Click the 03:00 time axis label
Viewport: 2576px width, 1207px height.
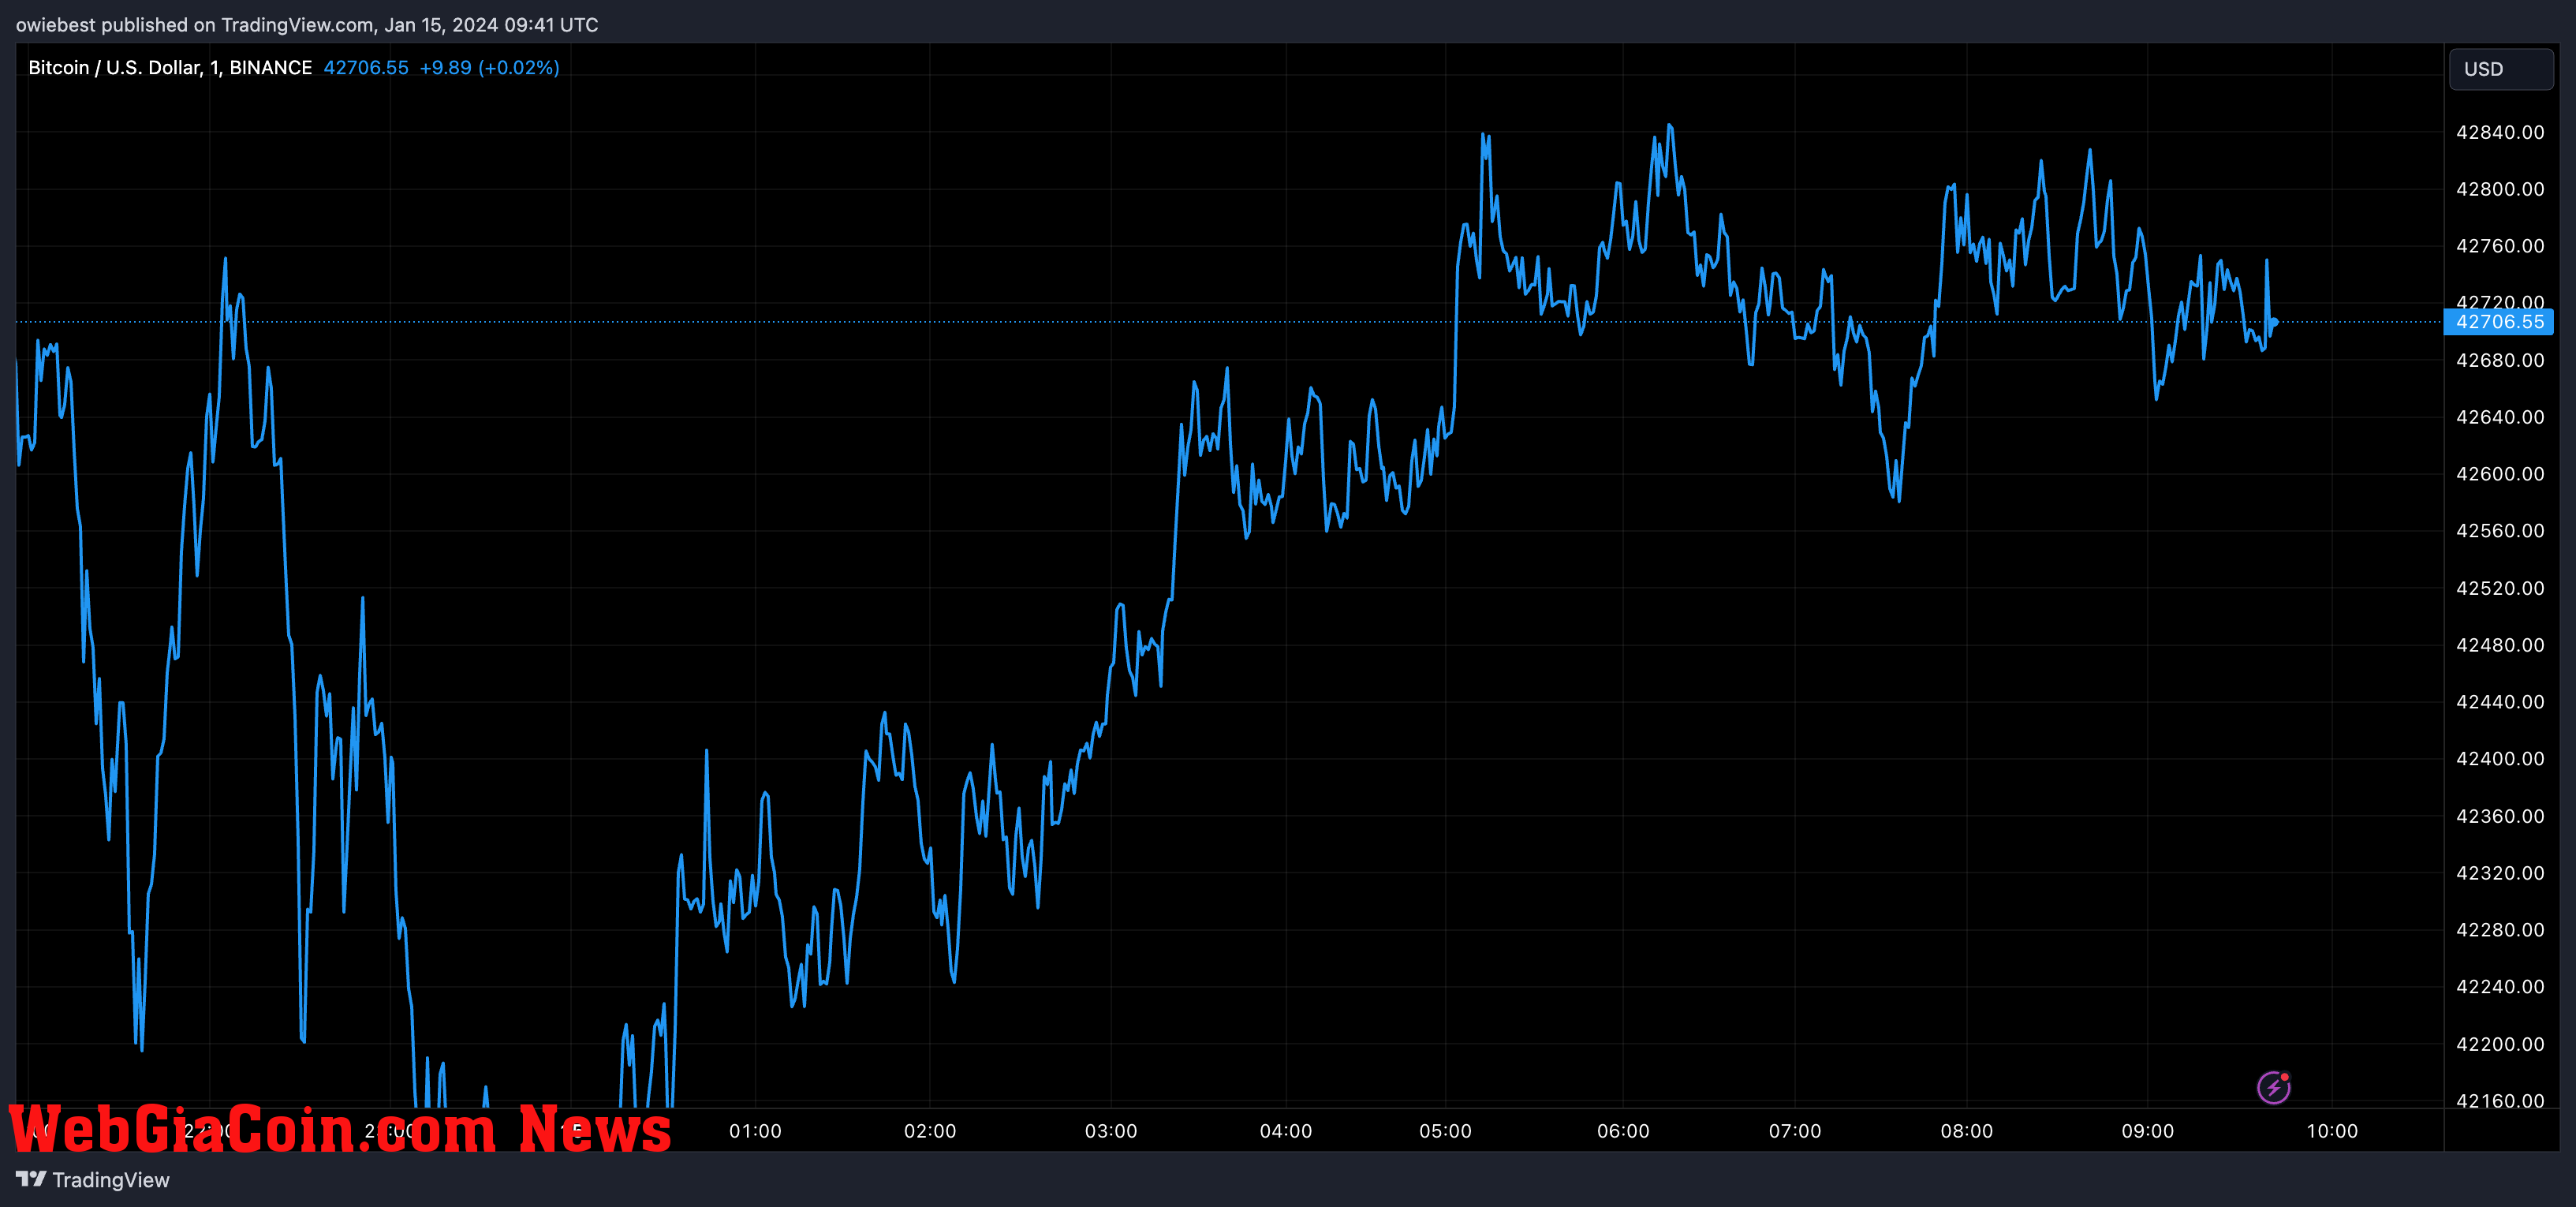point(1111,1131)
